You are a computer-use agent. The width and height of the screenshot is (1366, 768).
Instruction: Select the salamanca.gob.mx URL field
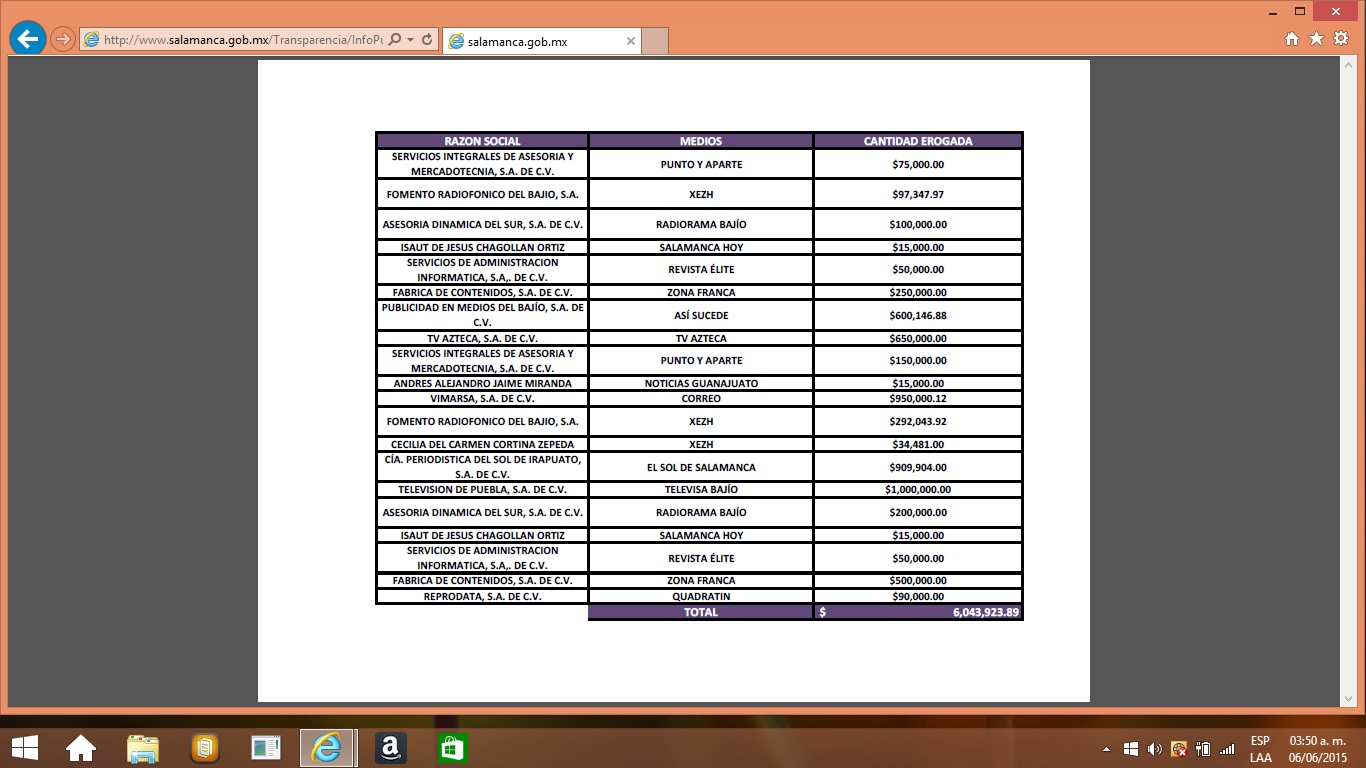(243, 40)
